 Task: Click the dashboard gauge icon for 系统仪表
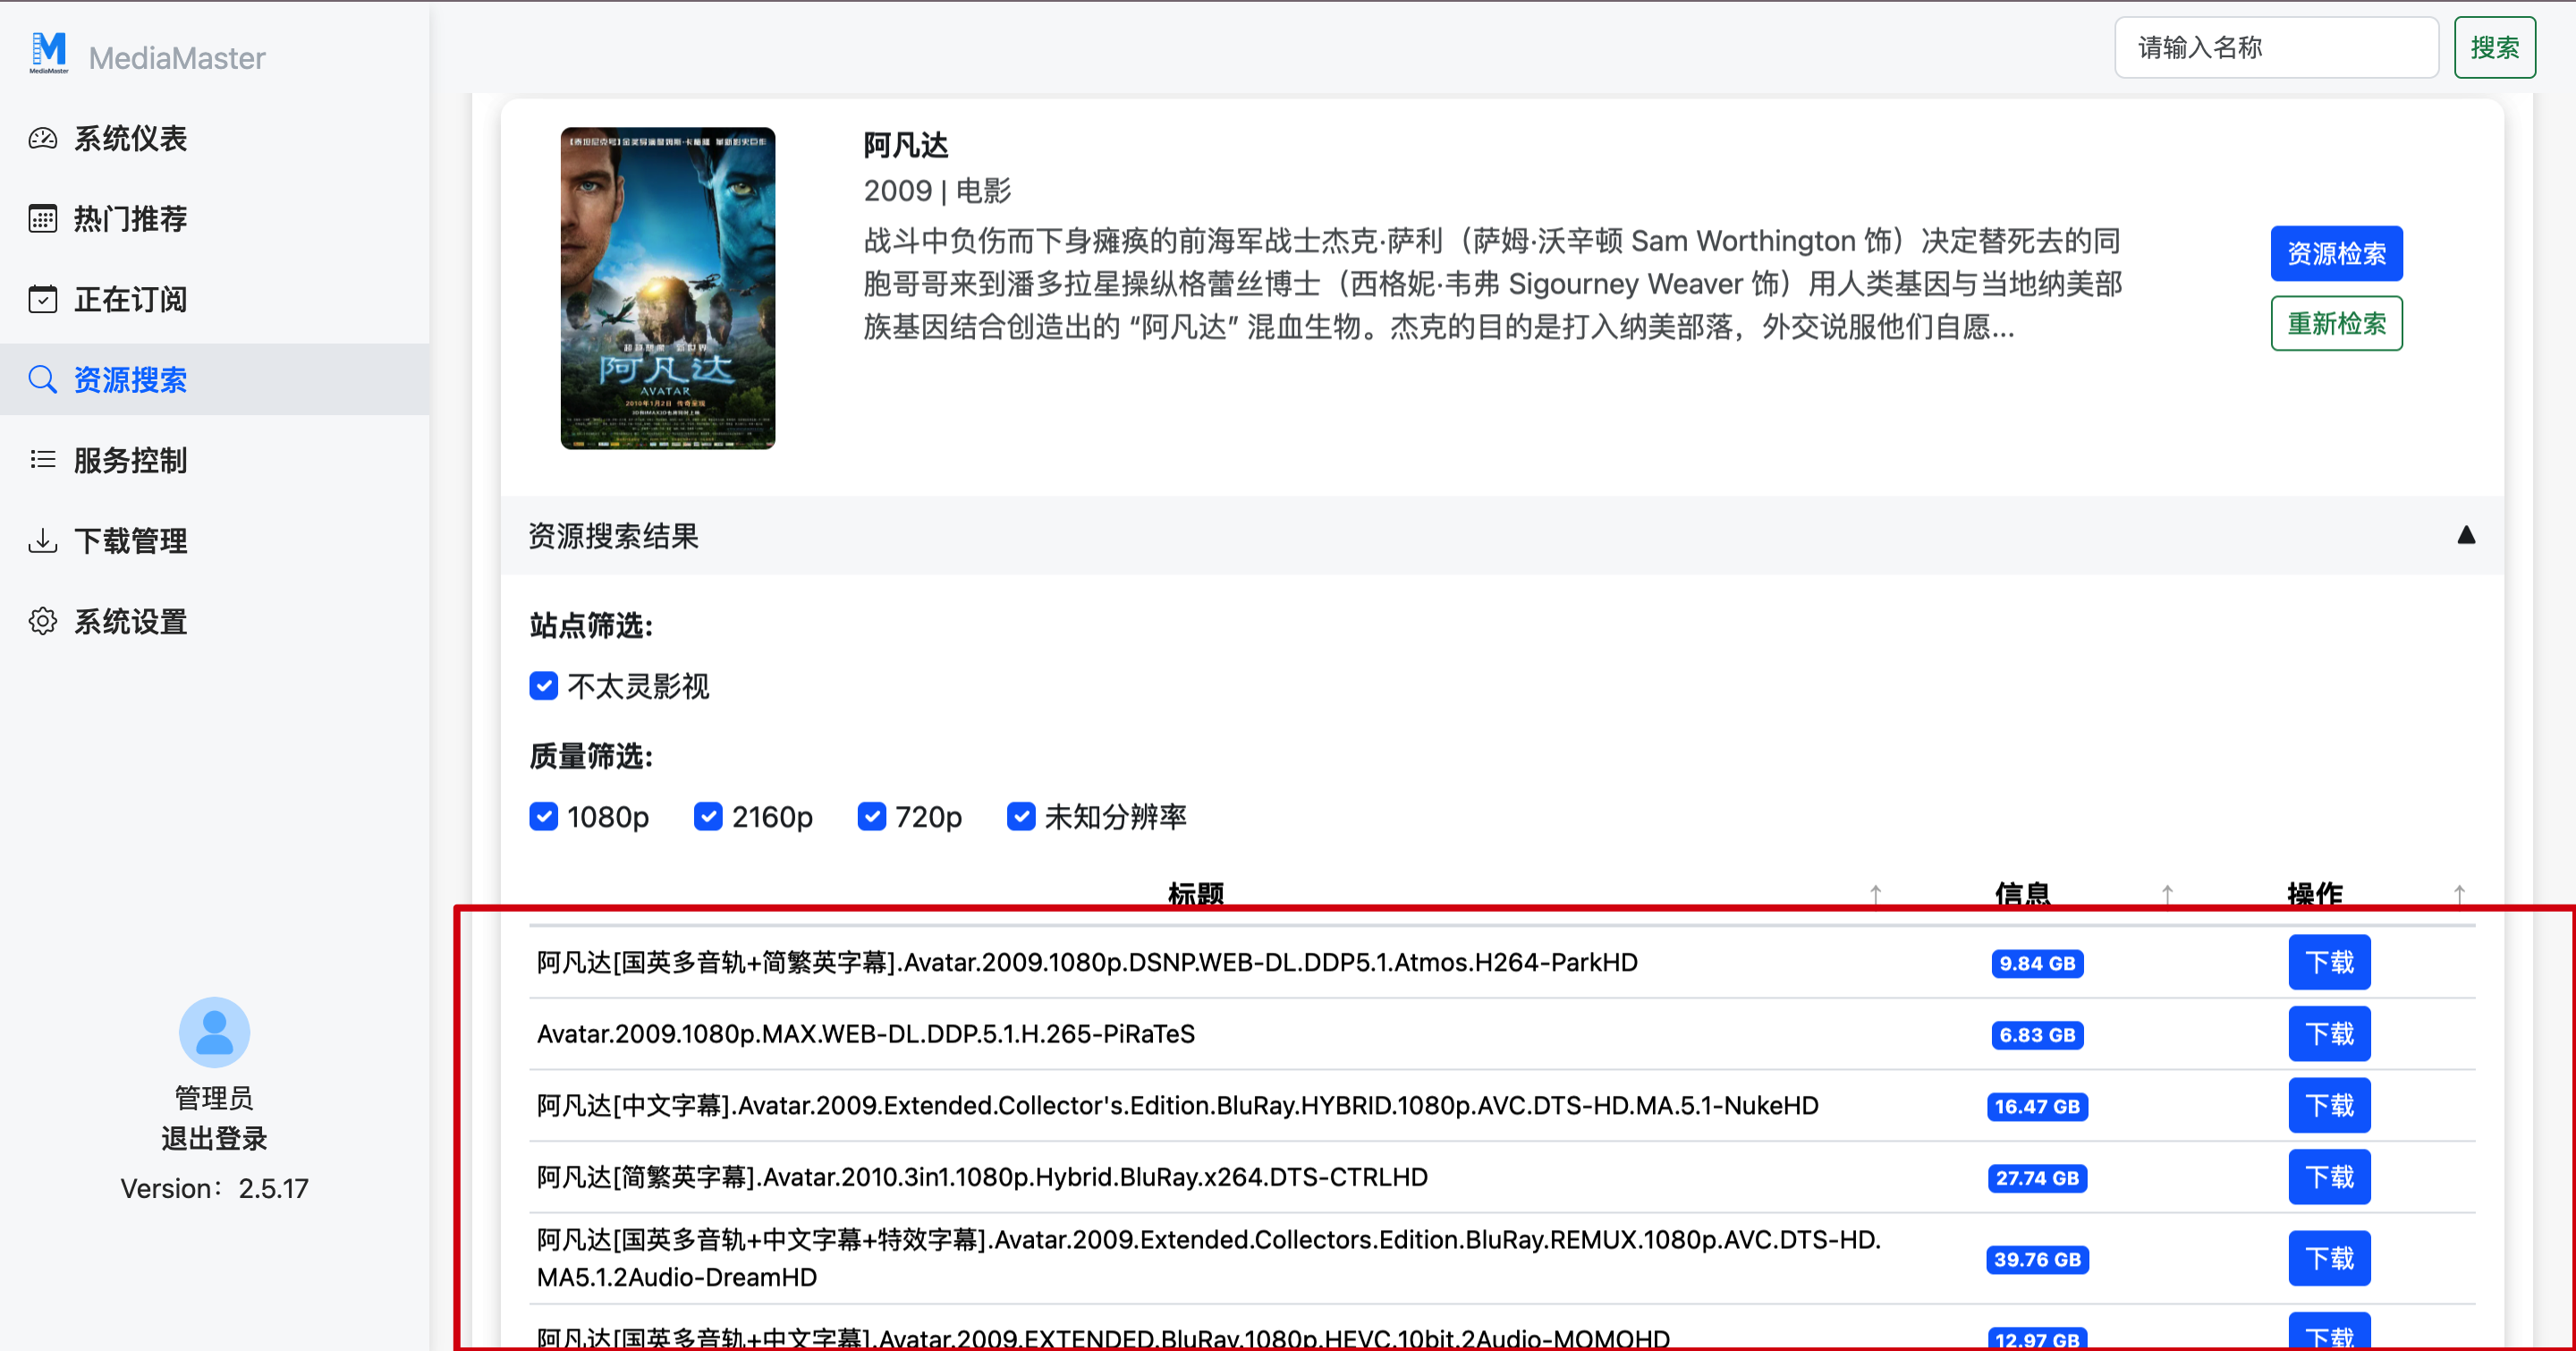point(42,138)
